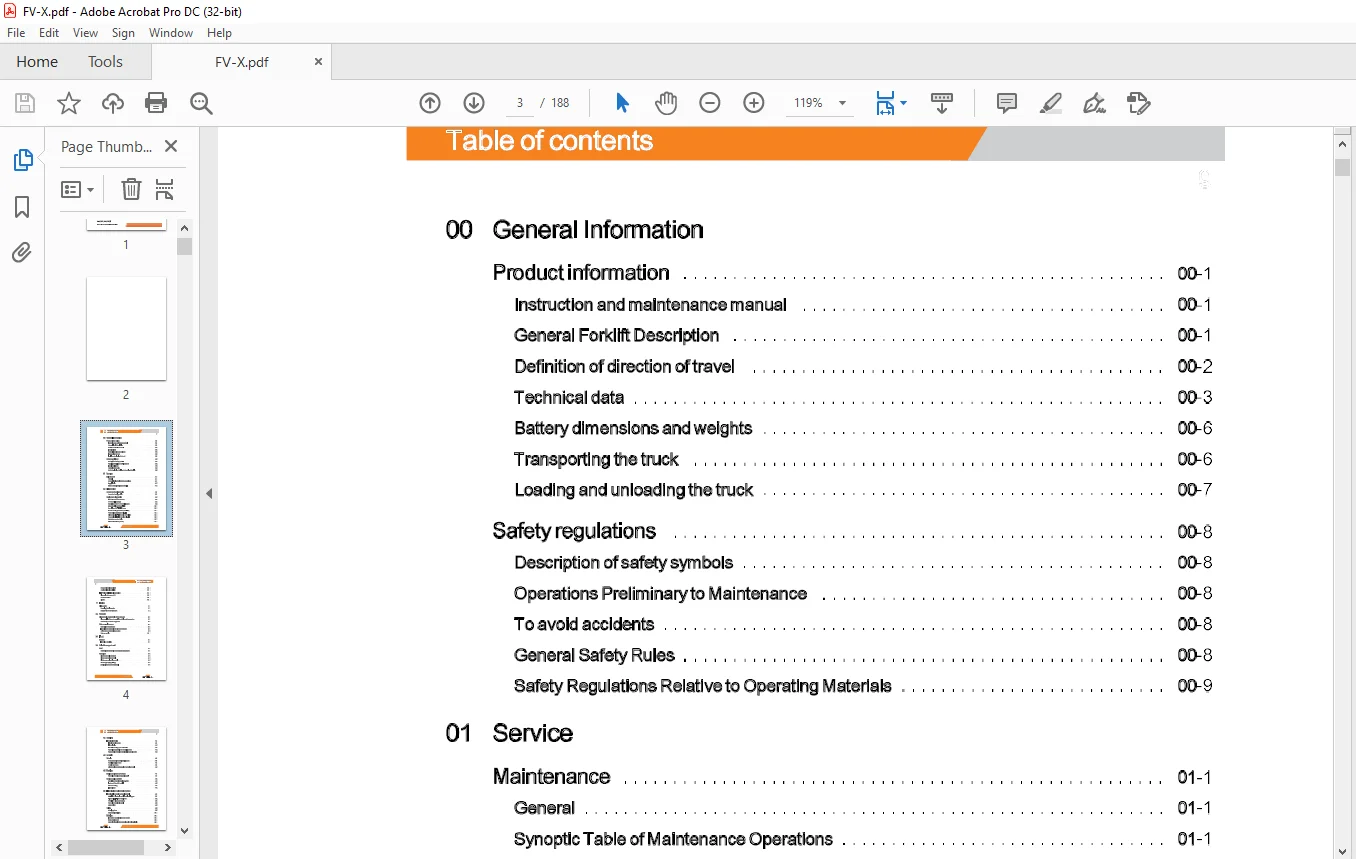Select the Highlight text pen tool
This screenshot has height=859, width=1356.
point(1051,103)
